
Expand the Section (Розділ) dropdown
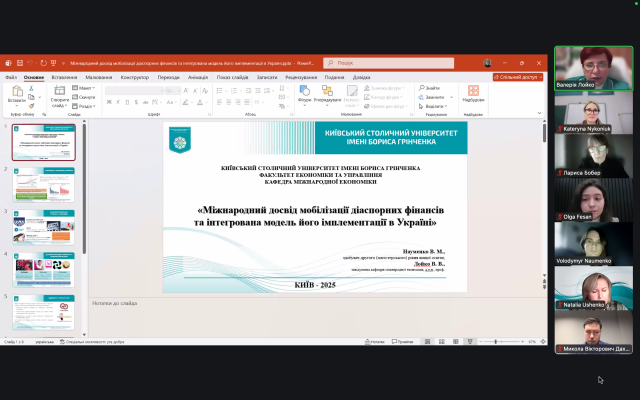pyautogui.click(x=86, y=106)
